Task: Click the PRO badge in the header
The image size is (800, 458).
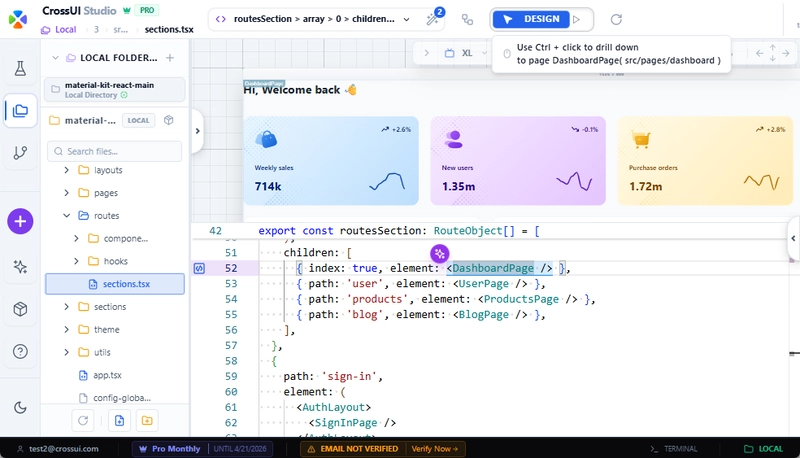Action: coord(147,10)
